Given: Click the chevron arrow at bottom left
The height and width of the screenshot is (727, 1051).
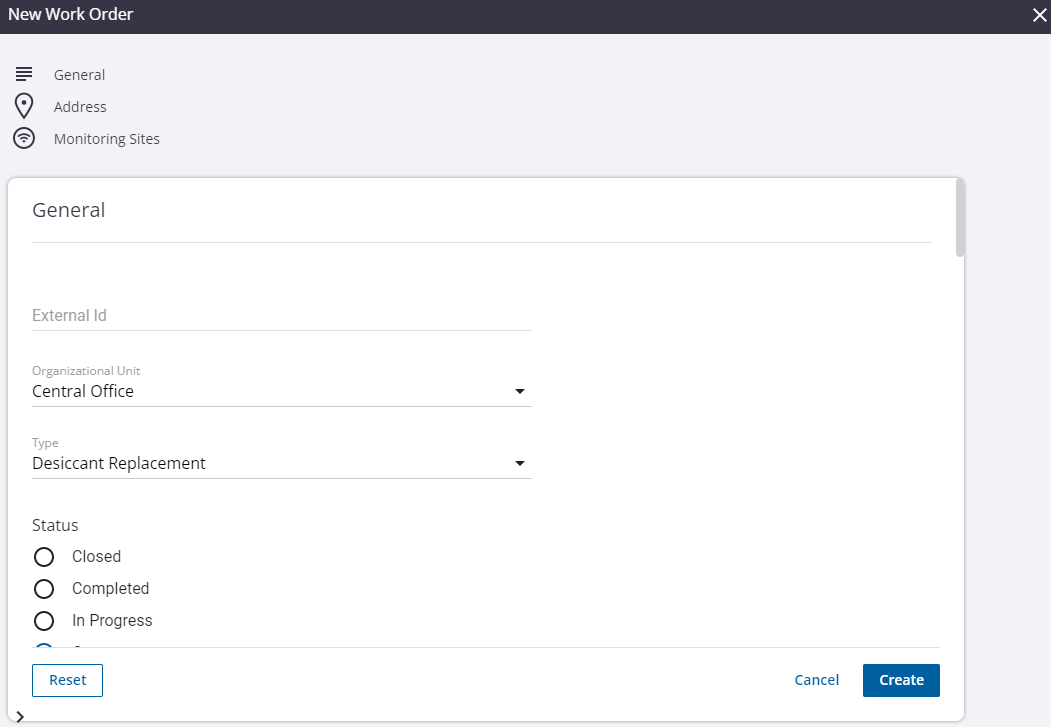Looking at the screenshot, I should pos(20,717).
